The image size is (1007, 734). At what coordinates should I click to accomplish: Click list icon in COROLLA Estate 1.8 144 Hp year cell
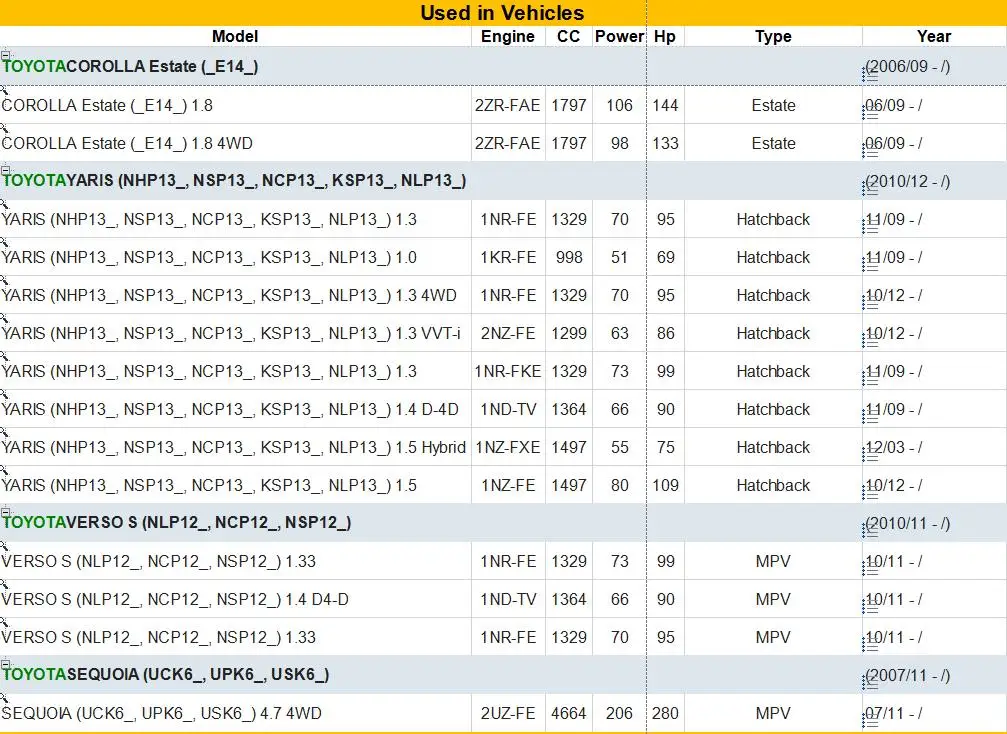tap(870, 114)
